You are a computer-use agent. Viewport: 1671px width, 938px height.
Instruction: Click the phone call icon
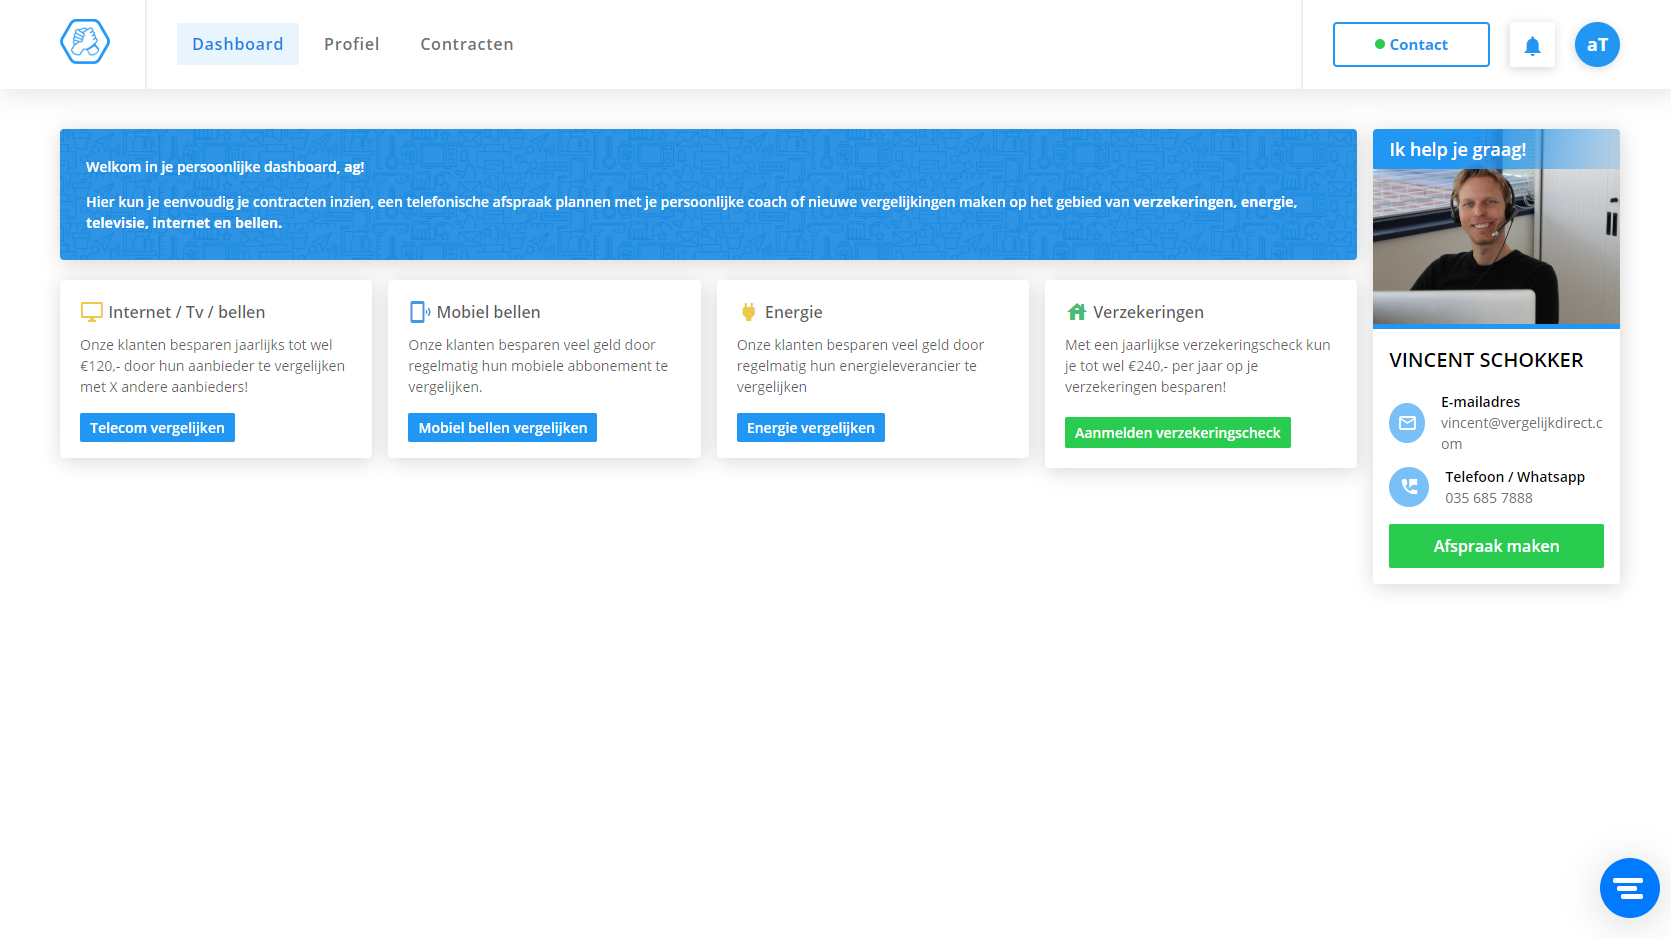click(x=1408, y=487)
